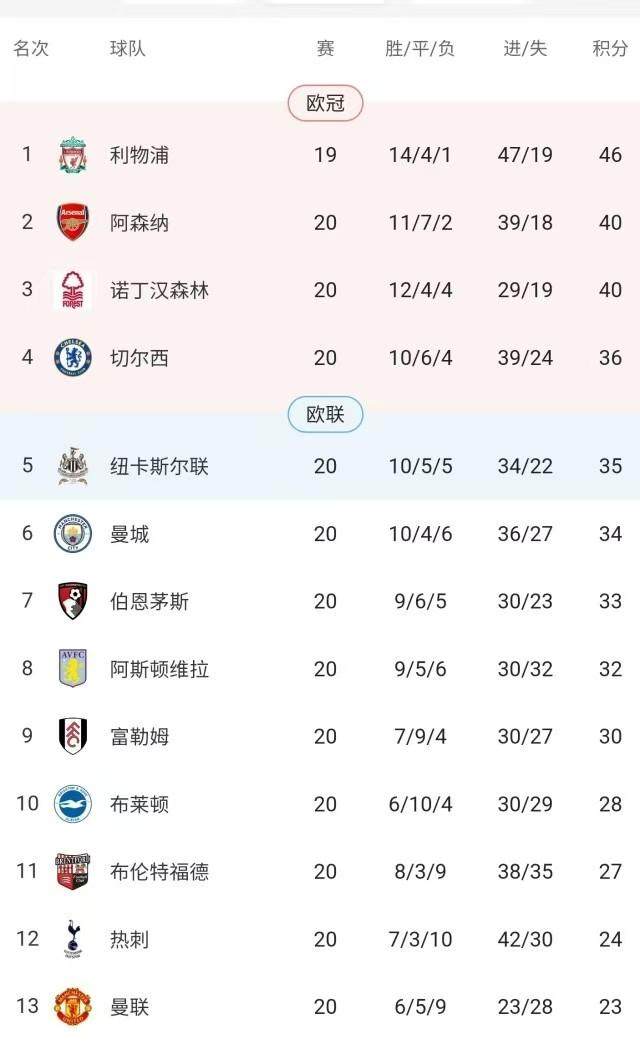The image size is (640, 1054).
Task: Click the Liverpool club crest icon
Action: tap(70, 152)
